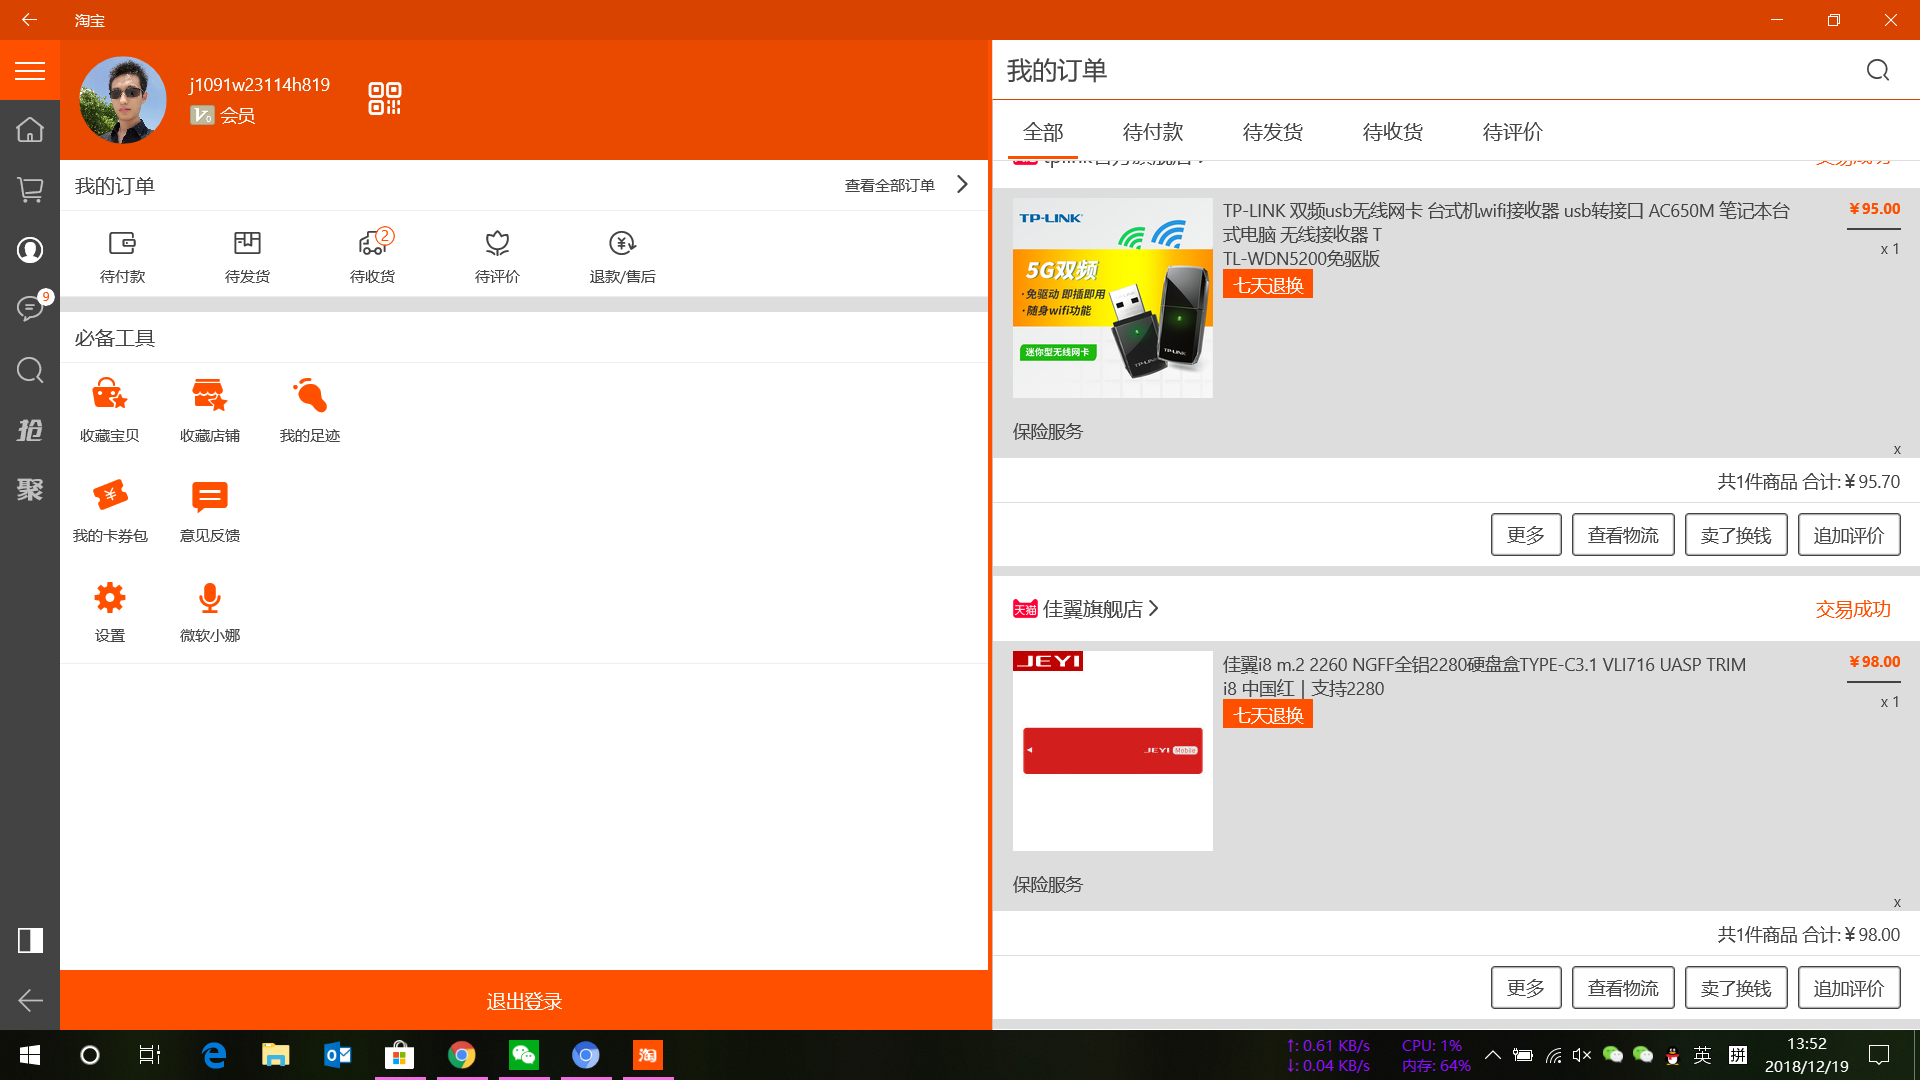Open 我的卡券包 coupon wallet
Viewport: 1920px width, 1080px height.
(x=110, y=510)
